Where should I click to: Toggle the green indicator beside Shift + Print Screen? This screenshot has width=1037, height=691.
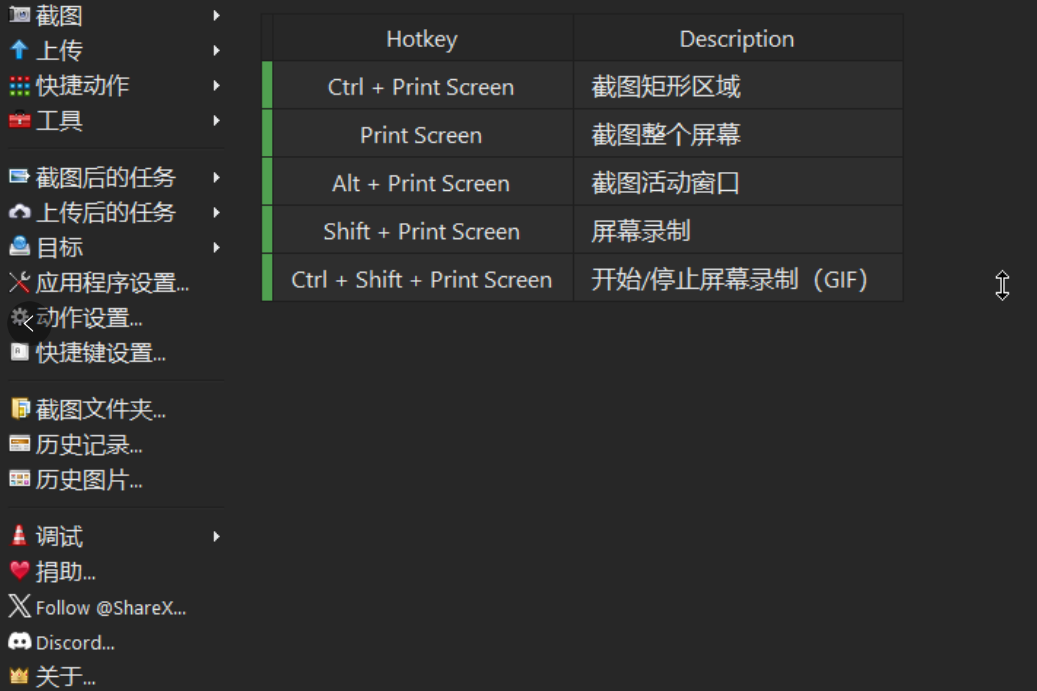tap(265, 231)
